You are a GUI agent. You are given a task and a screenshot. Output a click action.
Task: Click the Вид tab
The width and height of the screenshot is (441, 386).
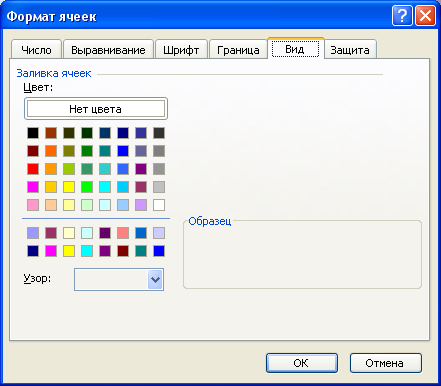click(295, 49)
